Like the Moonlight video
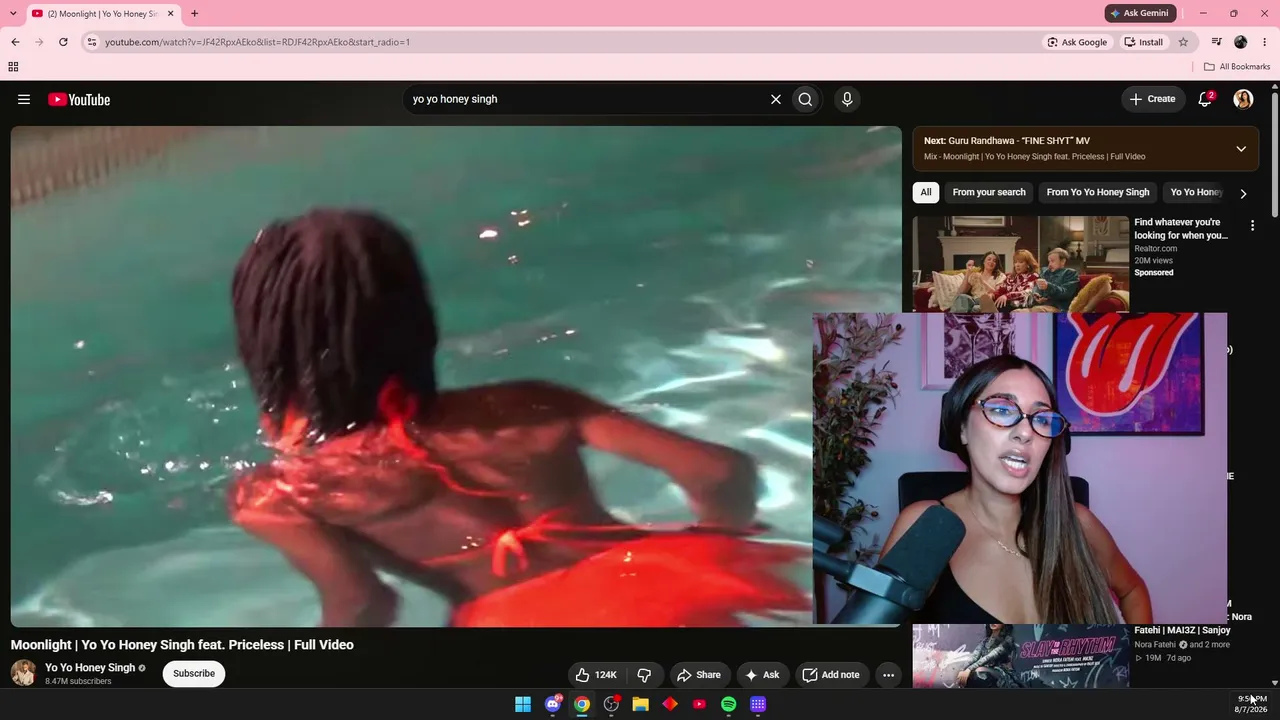This screenshot has height=720, width=1280. [x=596, y=675]
